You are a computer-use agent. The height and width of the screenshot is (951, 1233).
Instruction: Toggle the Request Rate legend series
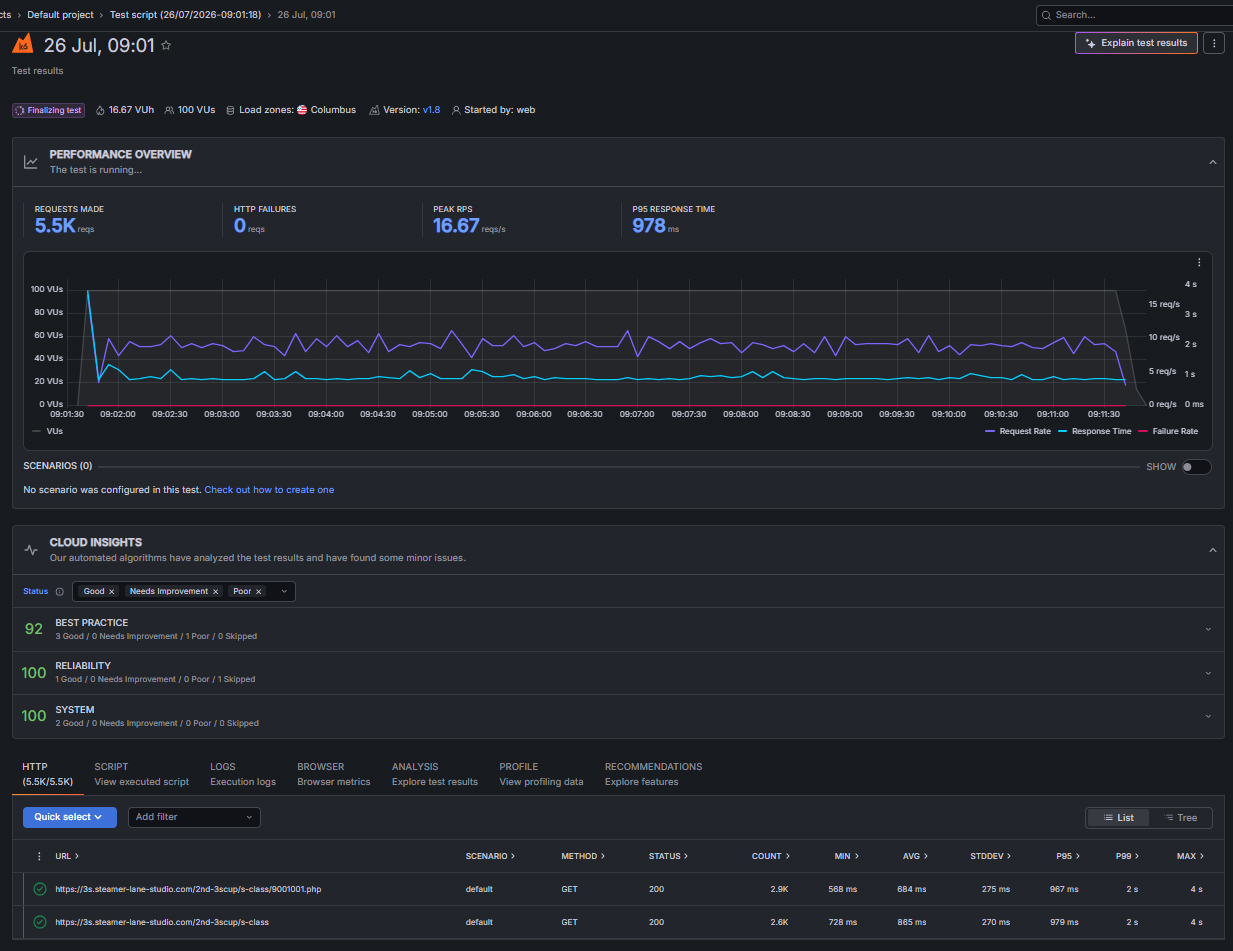(x=1018, y=431)
